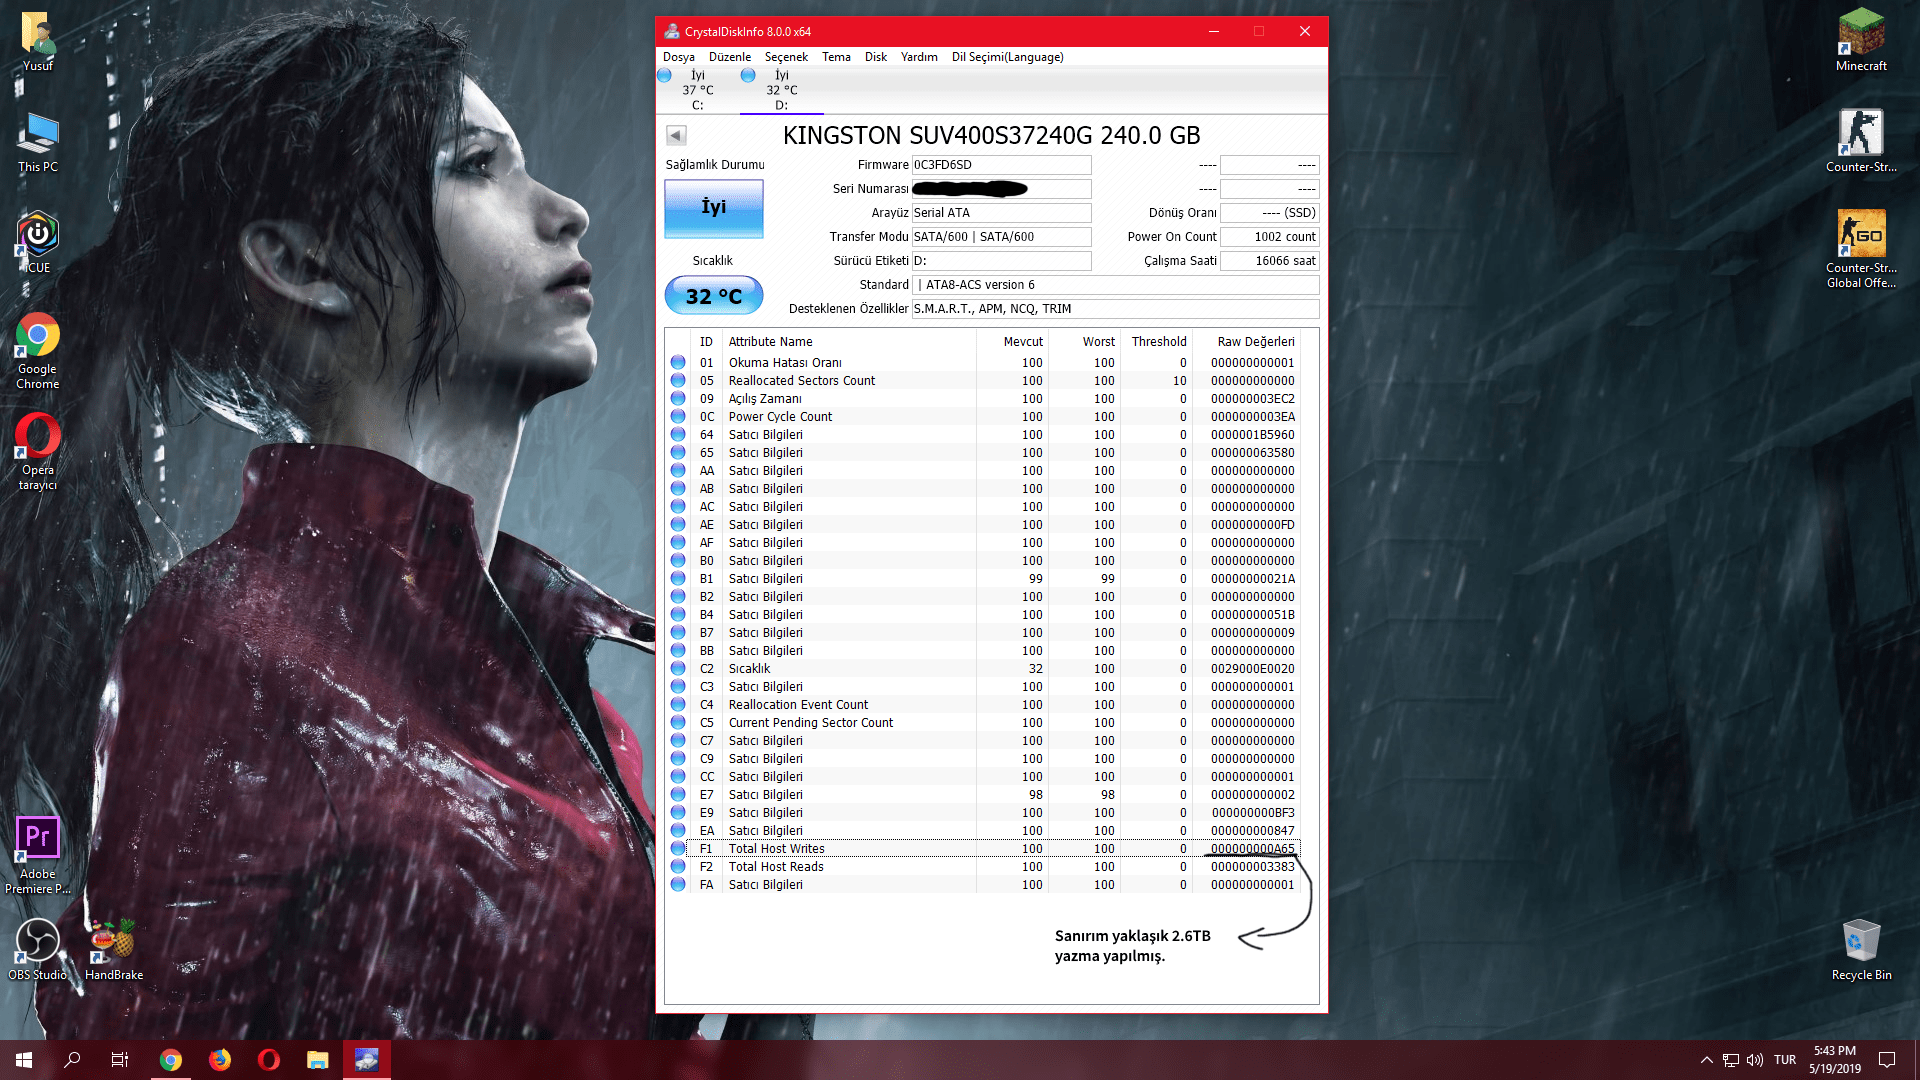Switch to drive C: tab
The width and height of the screenshot is (1920, 1080).
(697, 90)
